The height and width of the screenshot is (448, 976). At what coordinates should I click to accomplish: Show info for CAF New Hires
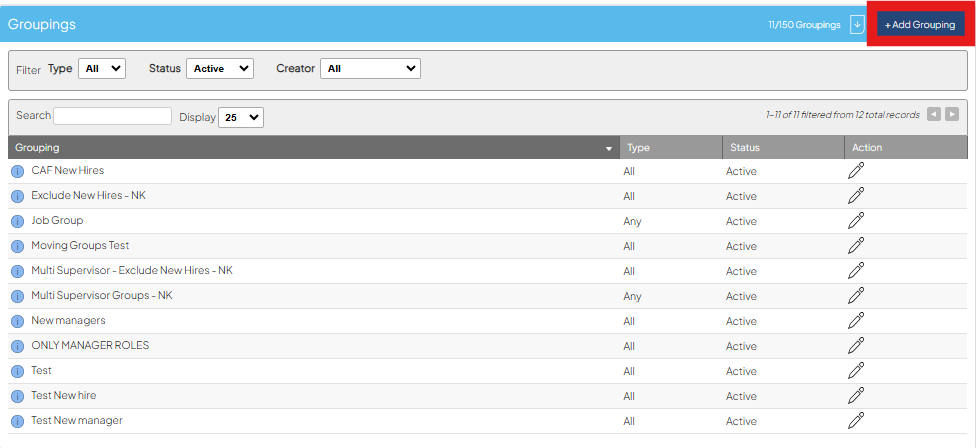(x=17, y=171)
